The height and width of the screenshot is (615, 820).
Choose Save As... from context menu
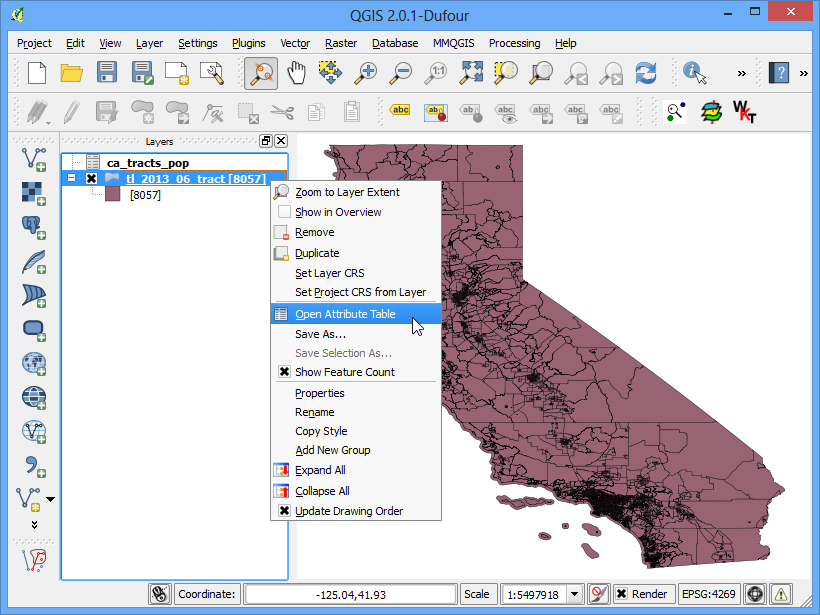click(356, 334)
